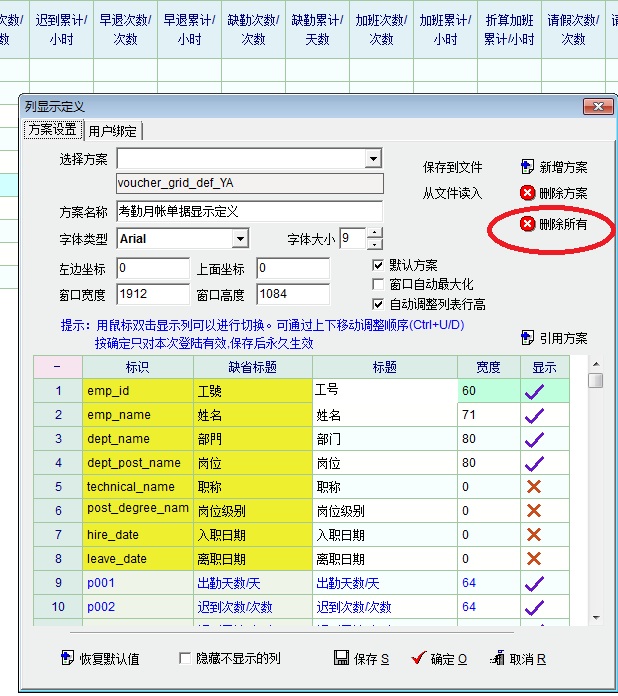Switch to the 用户绑定 tab

tap(114, 130)
